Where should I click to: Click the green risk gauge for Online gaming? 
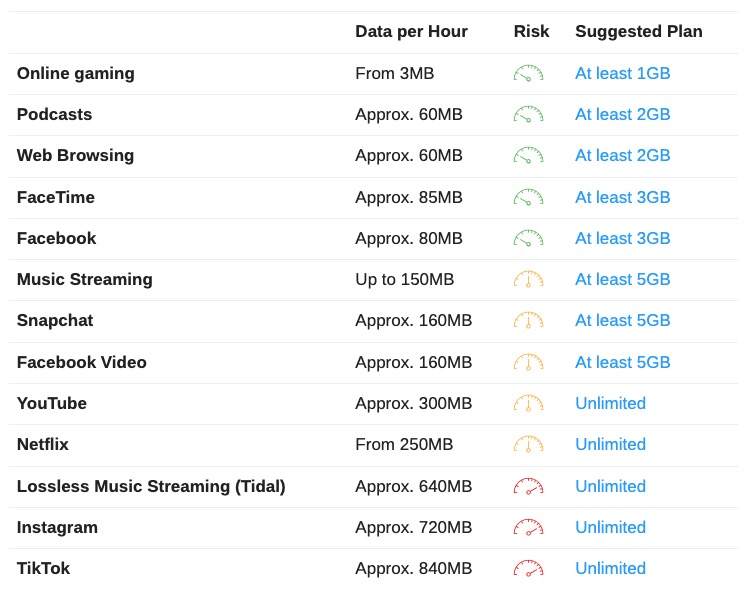click(x=529, y=73)
